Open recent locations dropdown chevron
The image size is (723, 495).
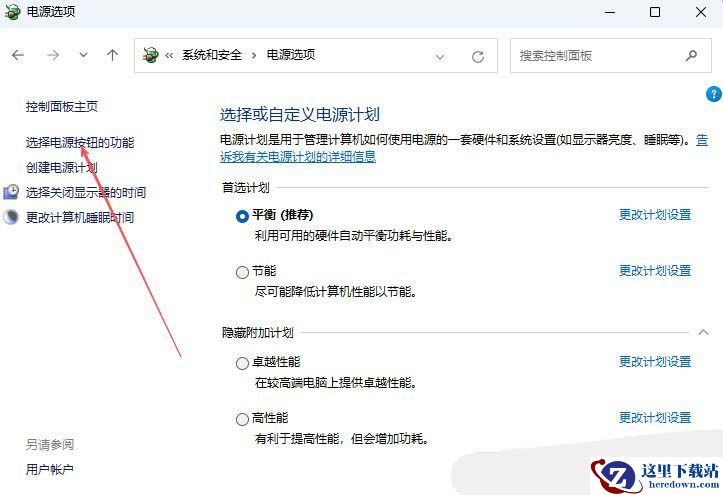(x=83, y=55)
